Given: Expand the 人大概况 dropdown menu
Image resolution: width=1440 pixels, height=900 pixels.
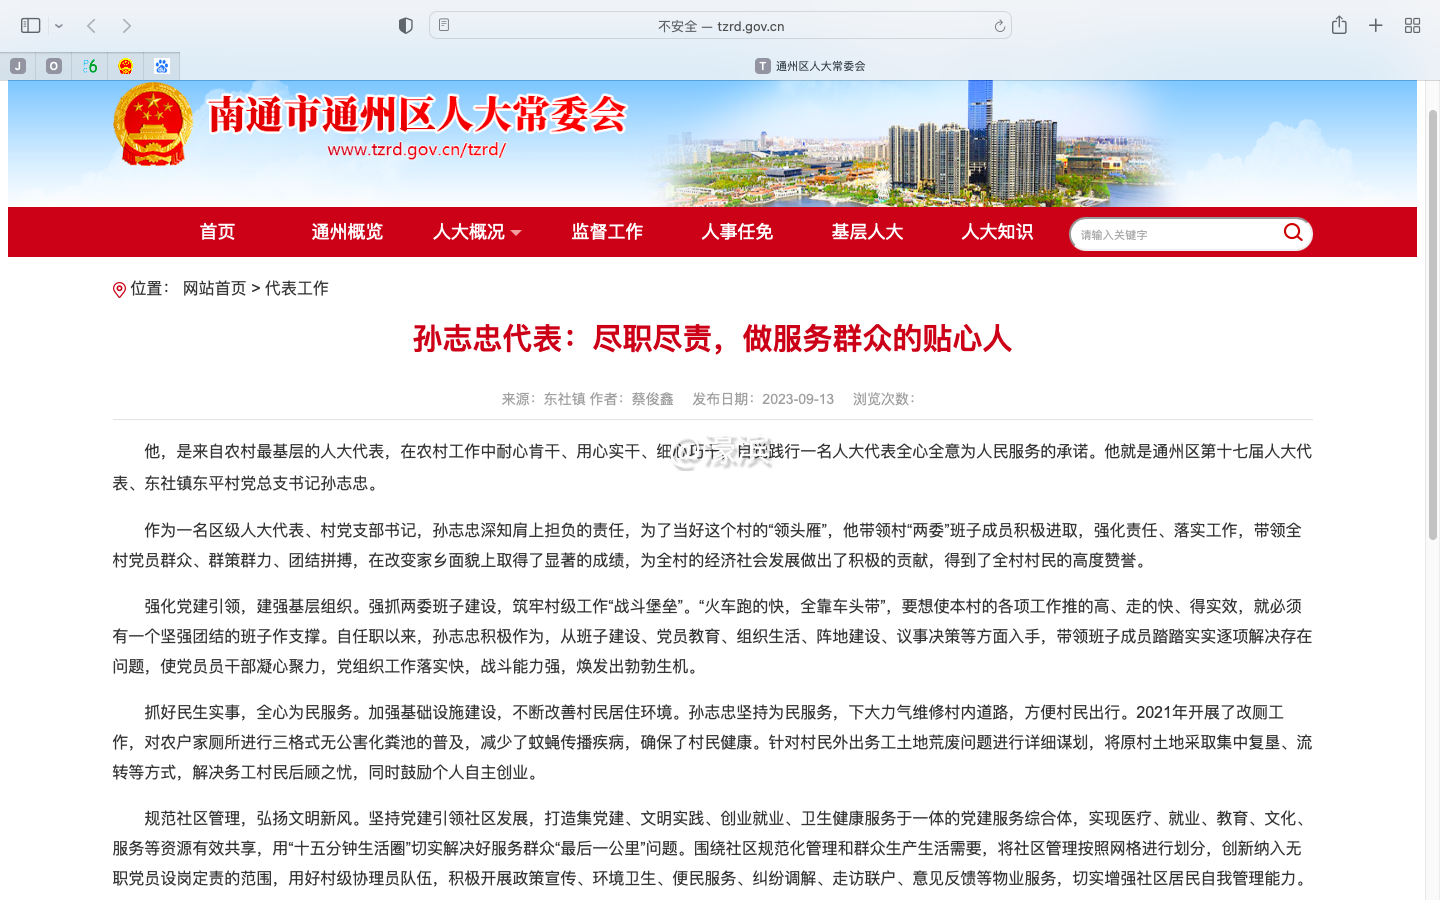Looking at the screenshot, I should coord(477,232).
